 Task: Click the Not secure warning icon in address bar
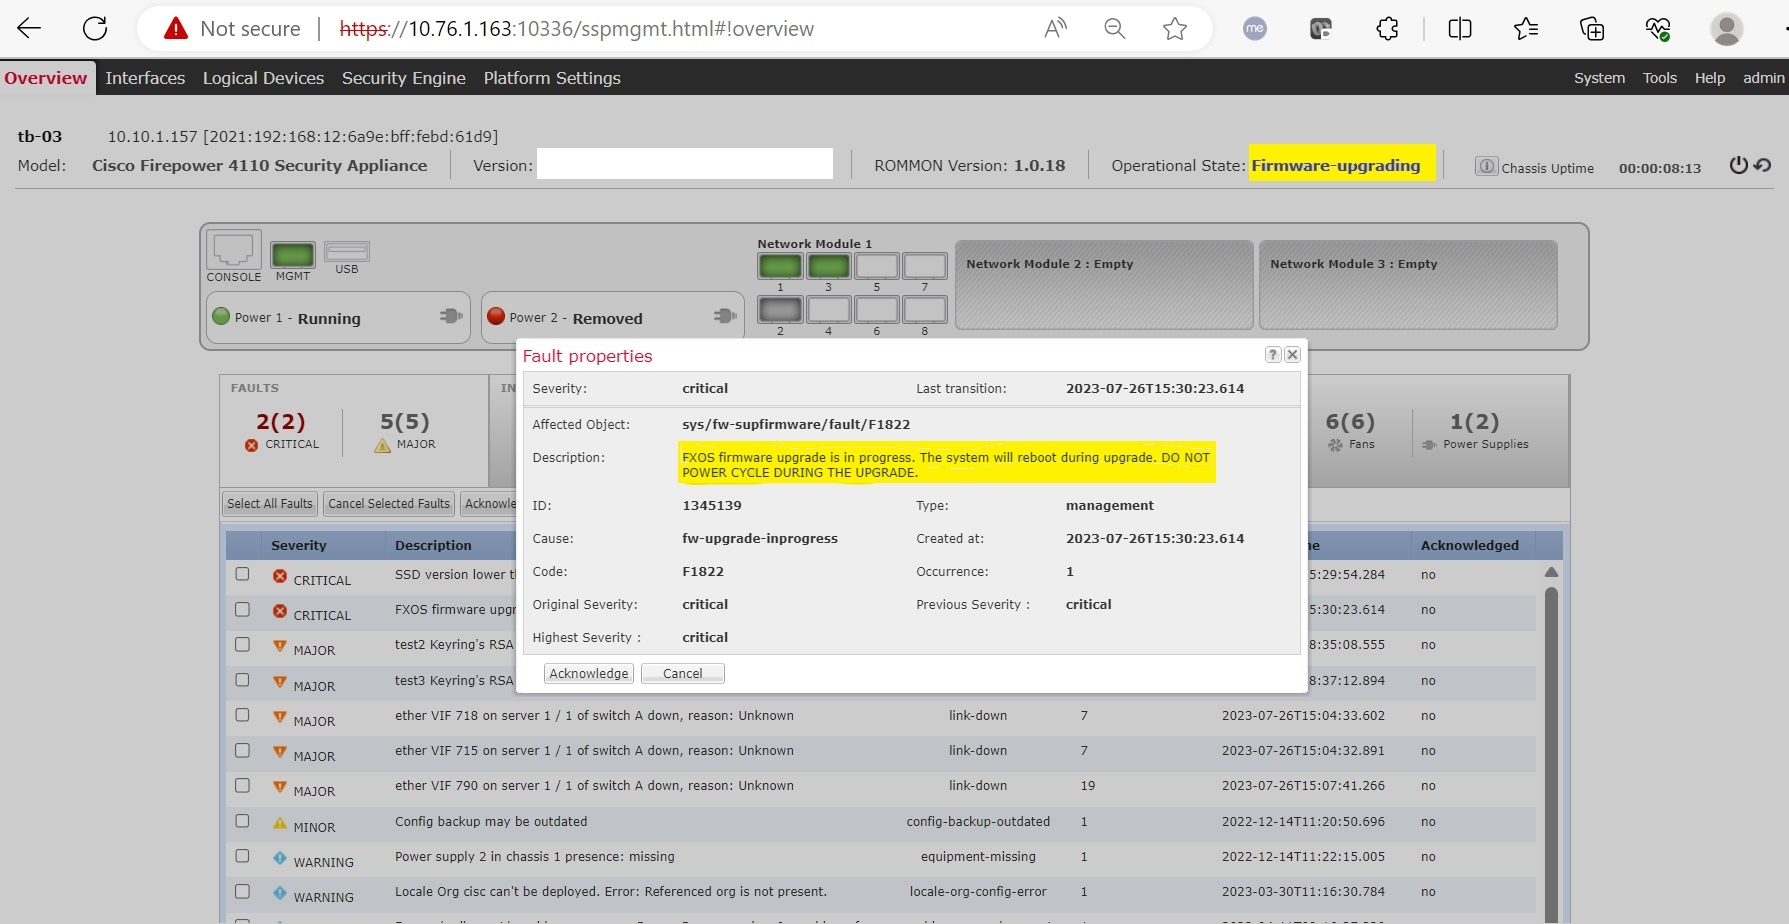(175, 28)
